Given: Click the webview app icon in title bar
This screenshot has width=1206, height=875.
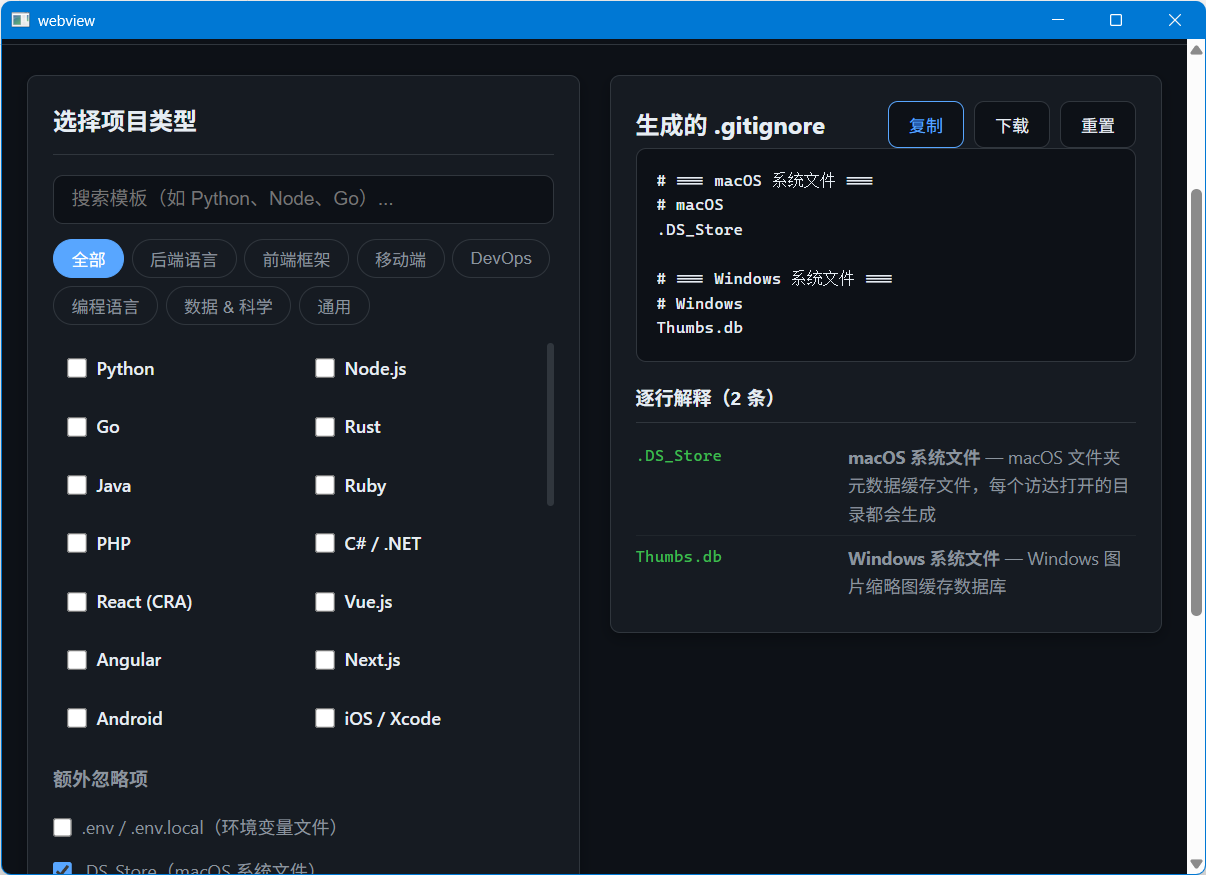Looking at the screenshot, I should 20,20.
